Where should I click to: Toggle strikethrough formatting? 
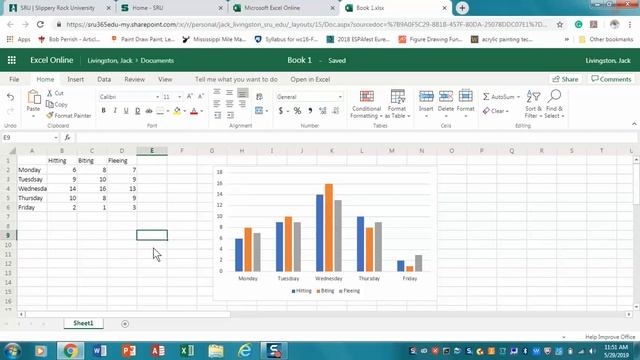149,111
